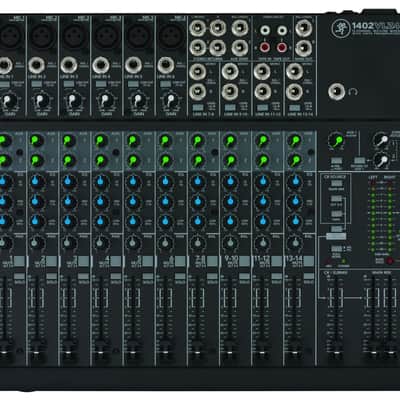This screenshot has height=400, width=400.
Task: Mute channel 2
Action: pyautogui.click(x=51, y=261)
